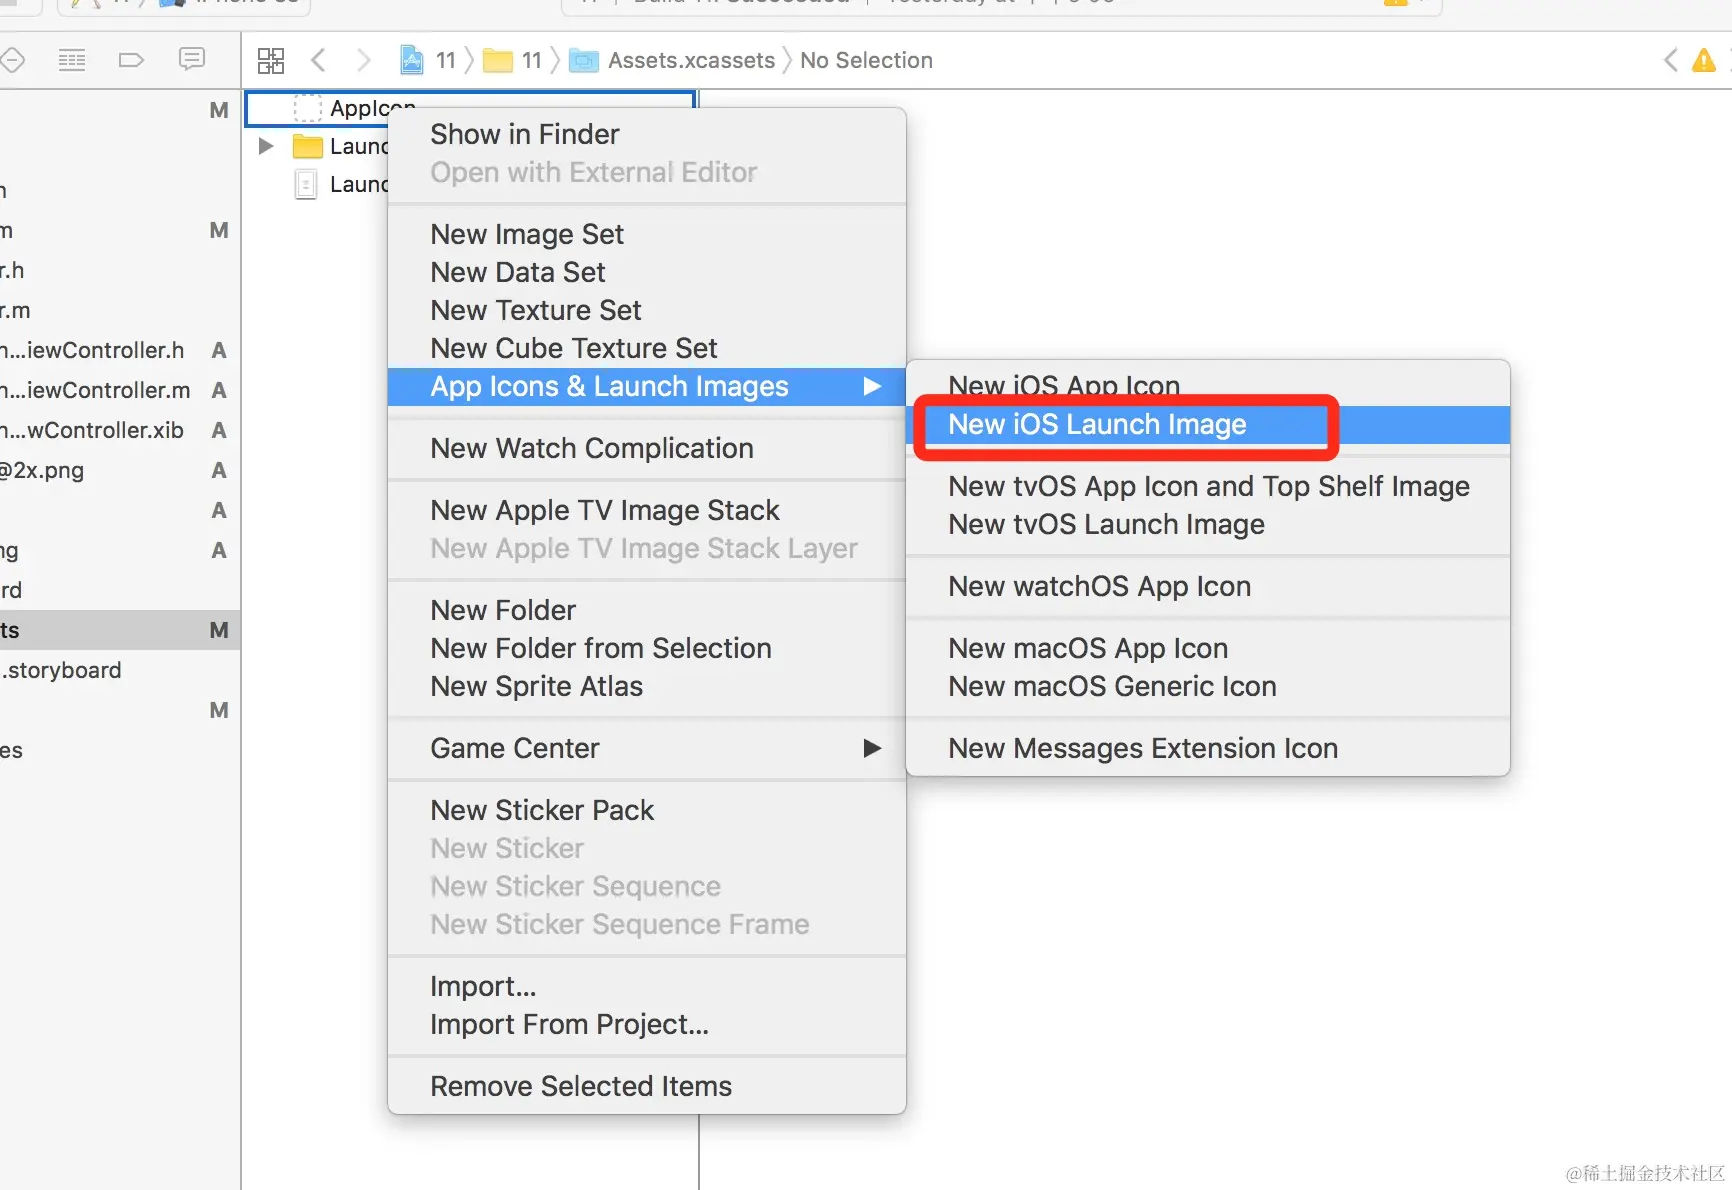The height and width of the screenshot is (1190, 1732).
Task: Select the …wController.xib file in navigator
Action: pyautogui.click(x=120, y=431)
